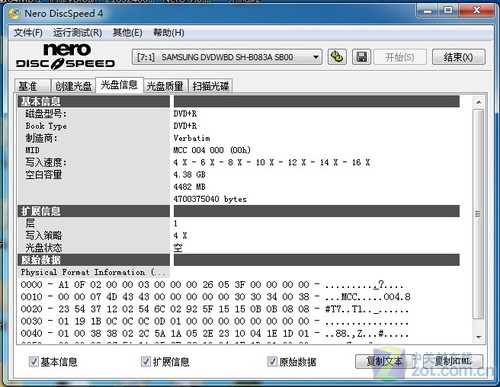Click the manufacturer value Verbatim

[192, 138]
